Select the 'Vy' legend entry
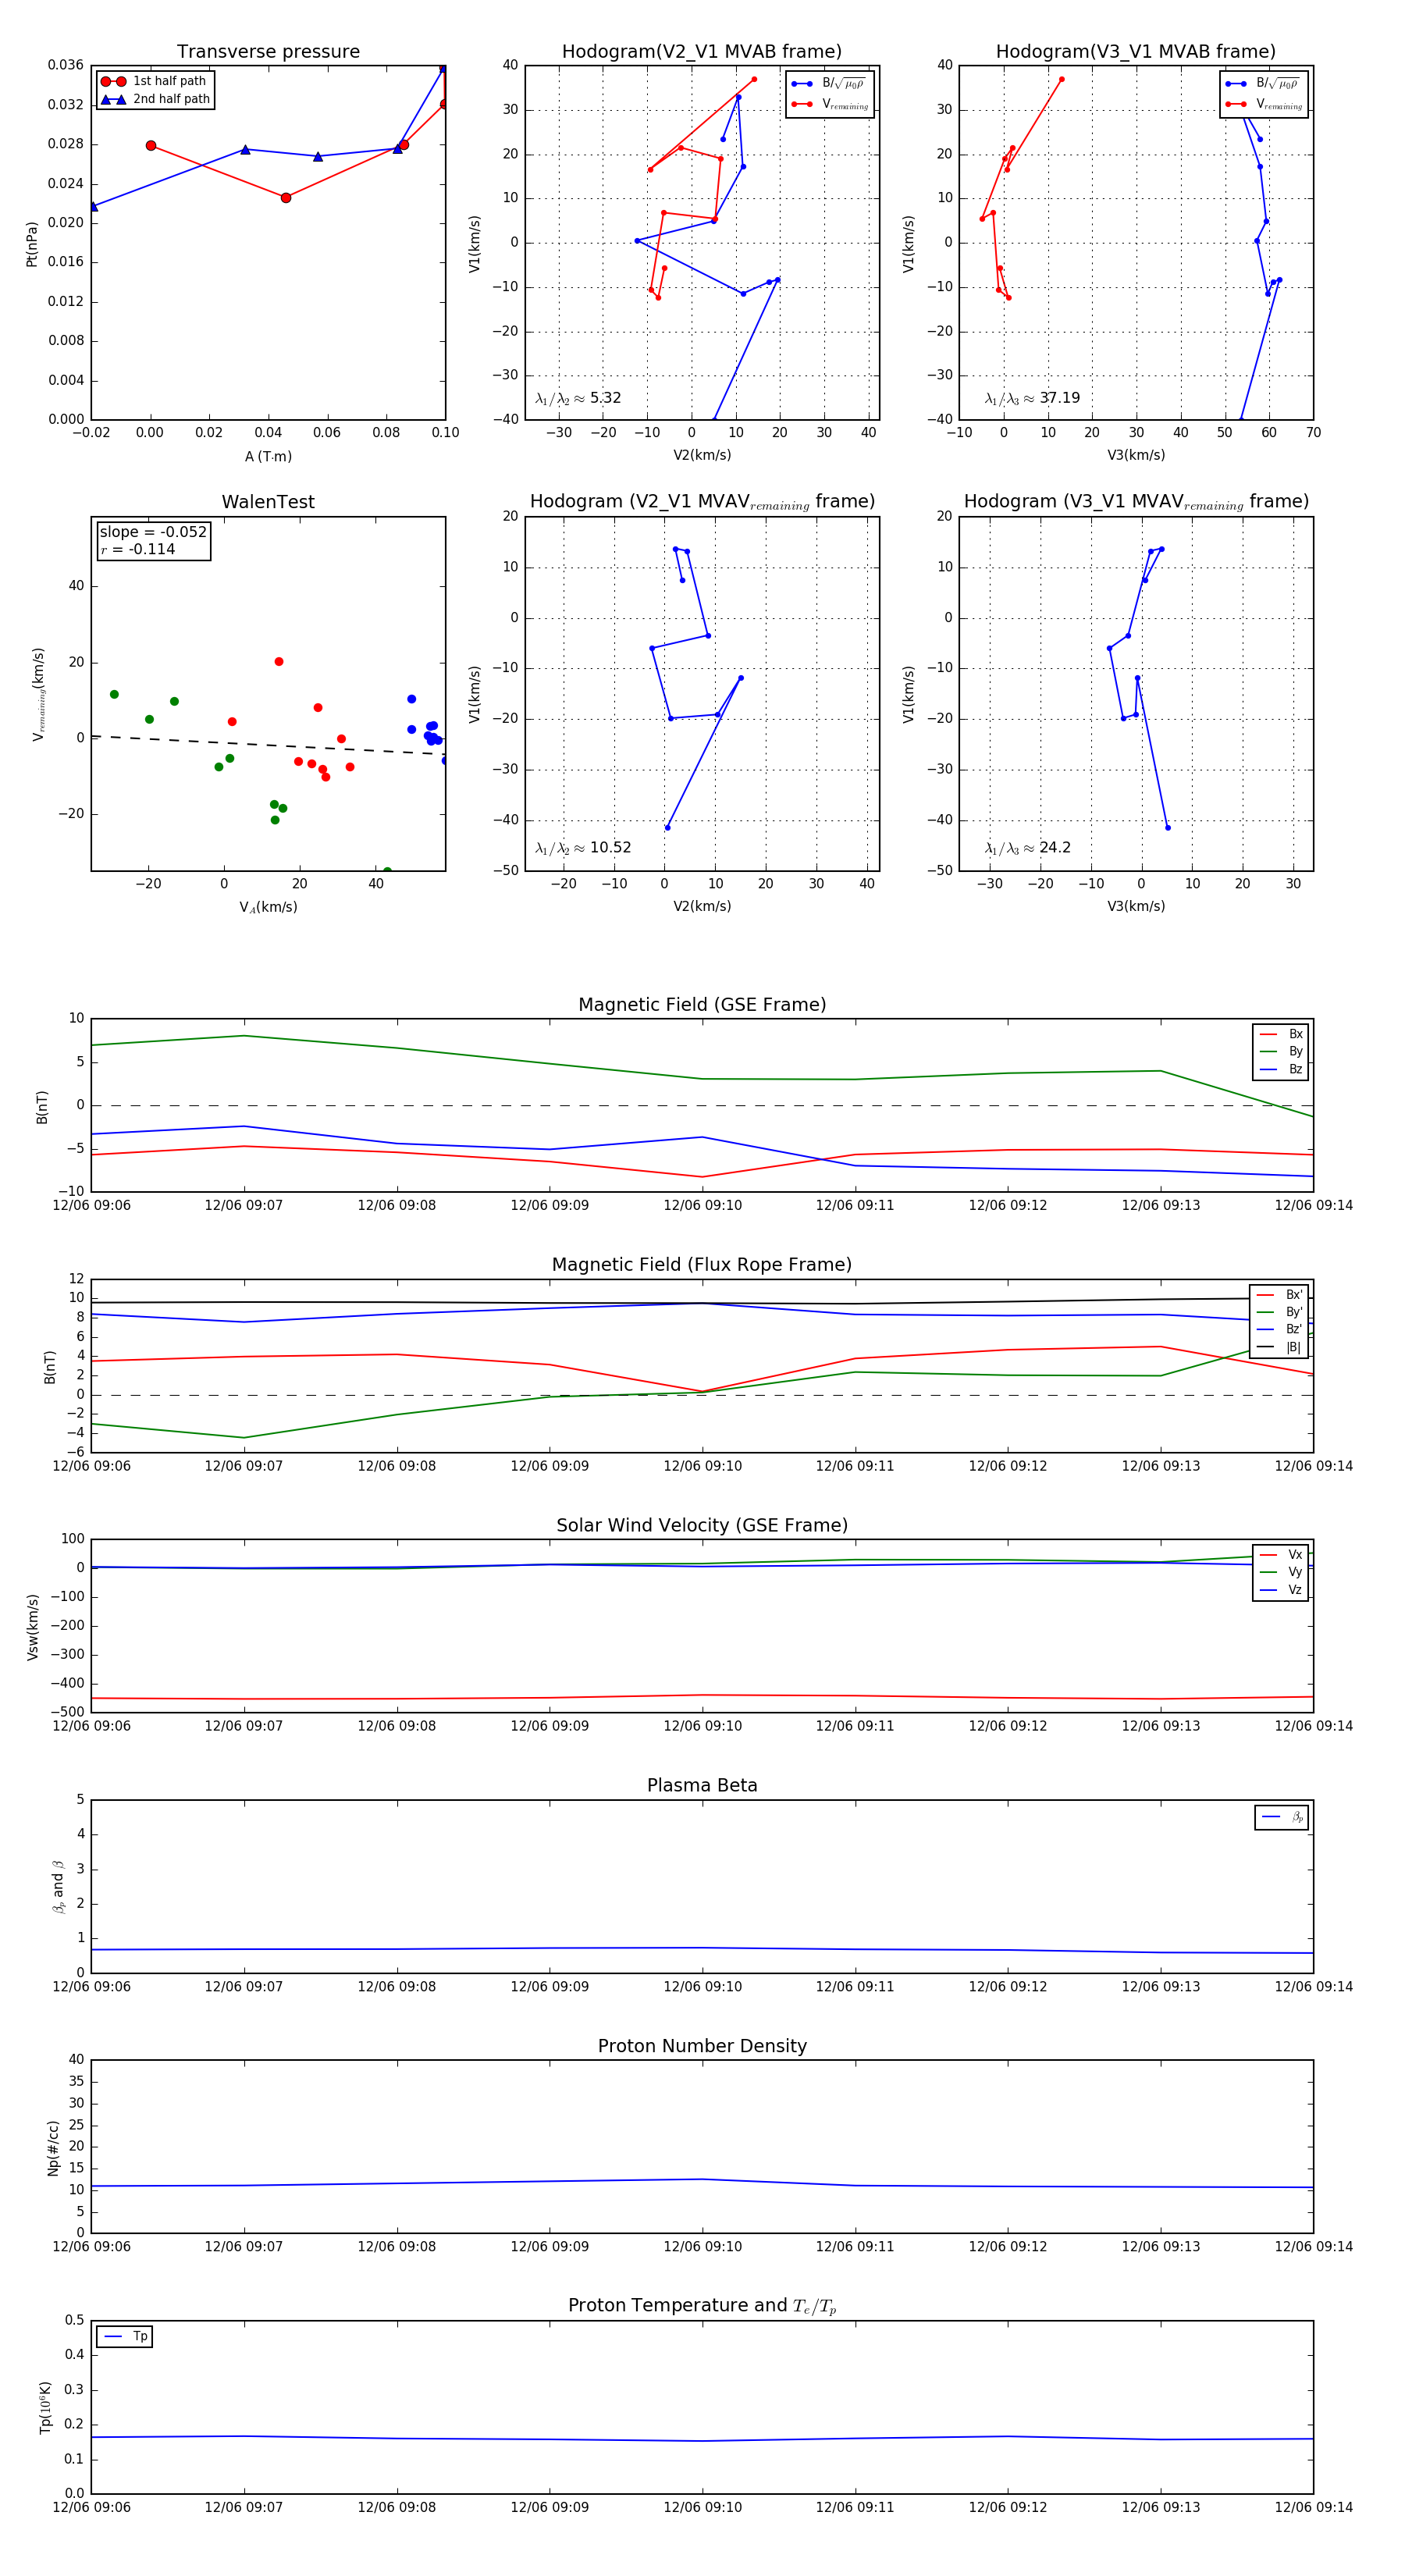The width and height of the screenshot is (1405, 2576). tap(1281, 1572)
